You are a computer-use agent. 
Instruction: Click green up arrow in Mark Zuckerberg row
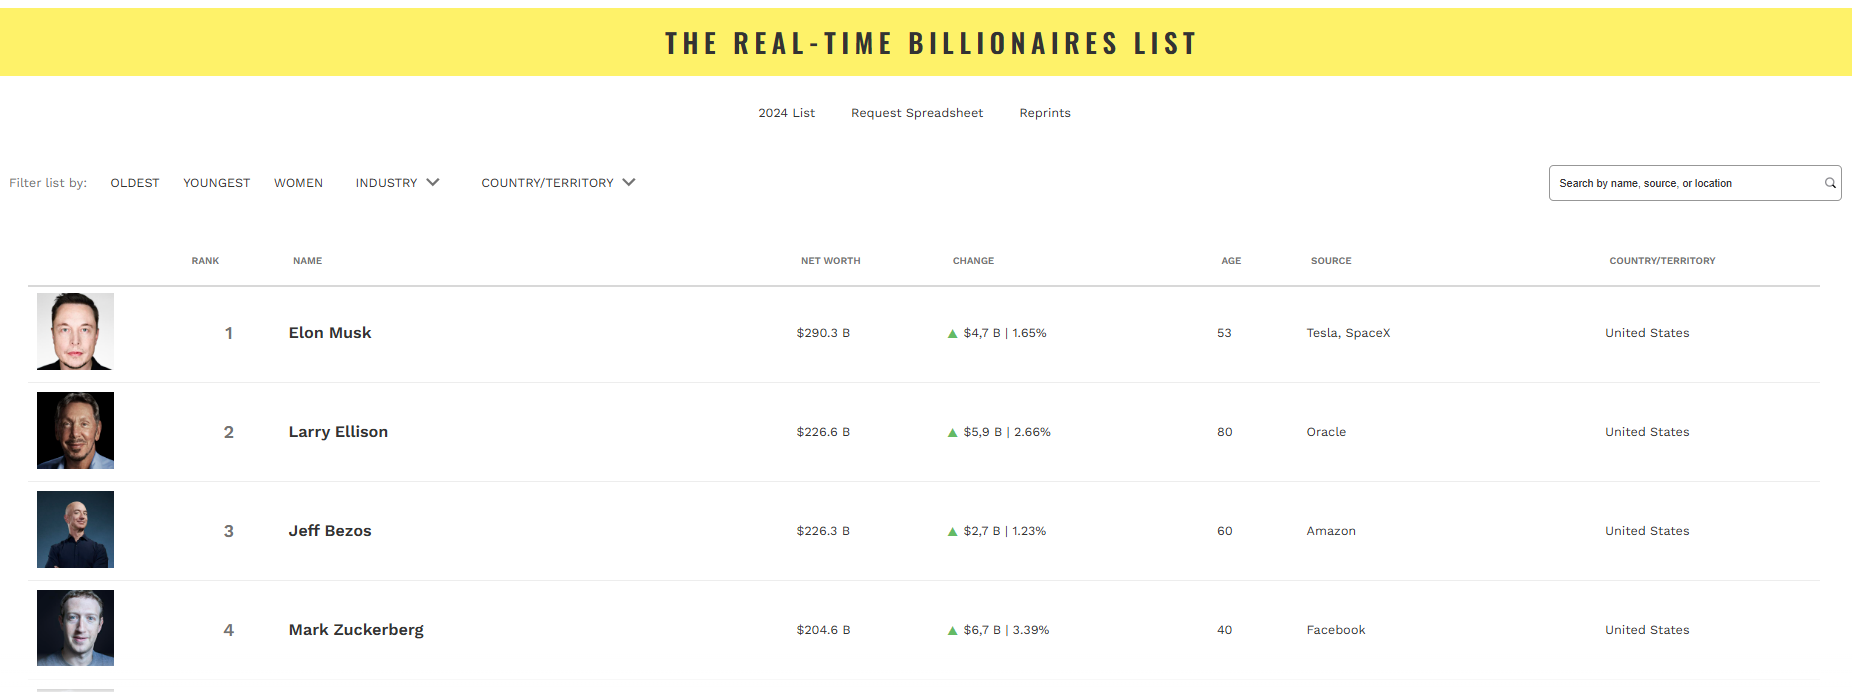coord(952,631)
